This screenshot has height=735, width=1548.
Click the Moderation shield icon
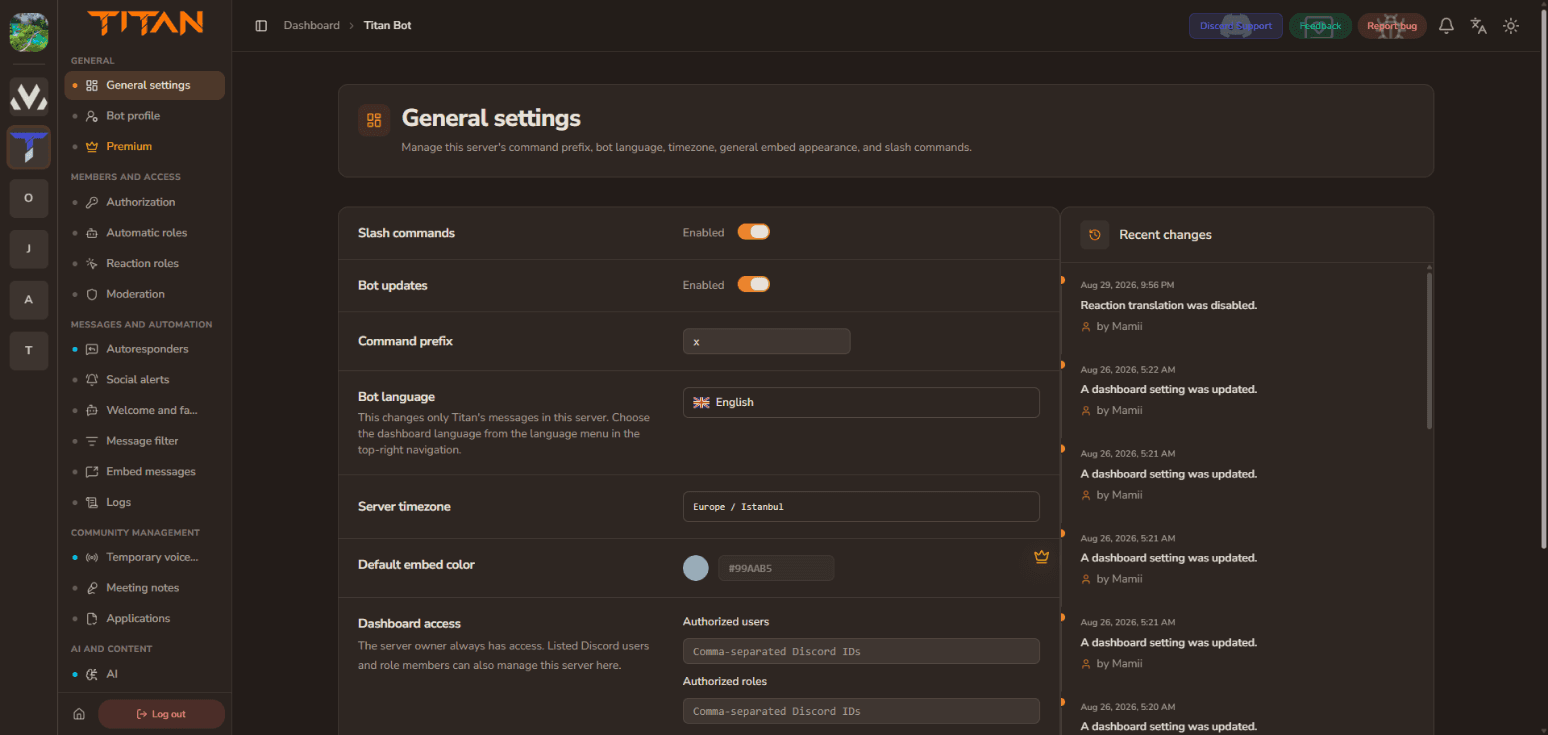[x=92, y=294]
